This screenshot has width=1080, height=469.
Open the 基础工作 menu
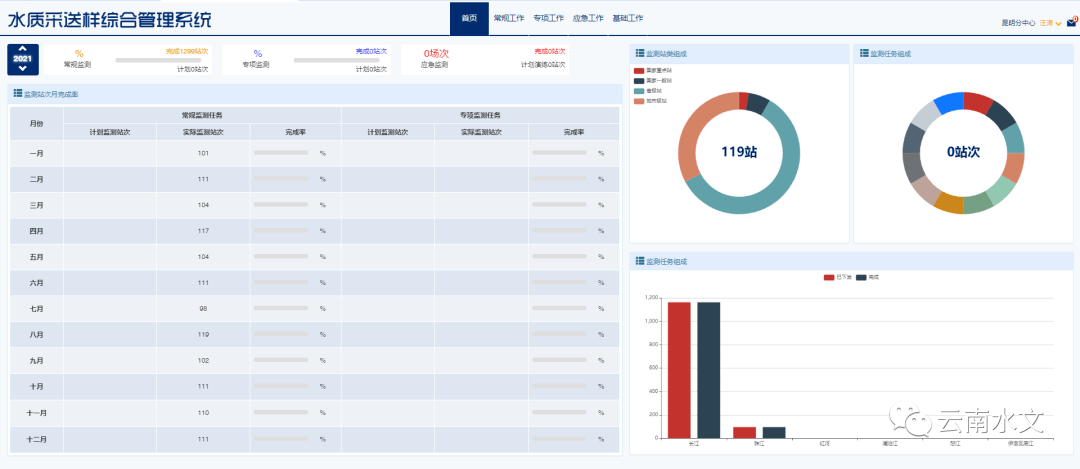tap(627, 18)
